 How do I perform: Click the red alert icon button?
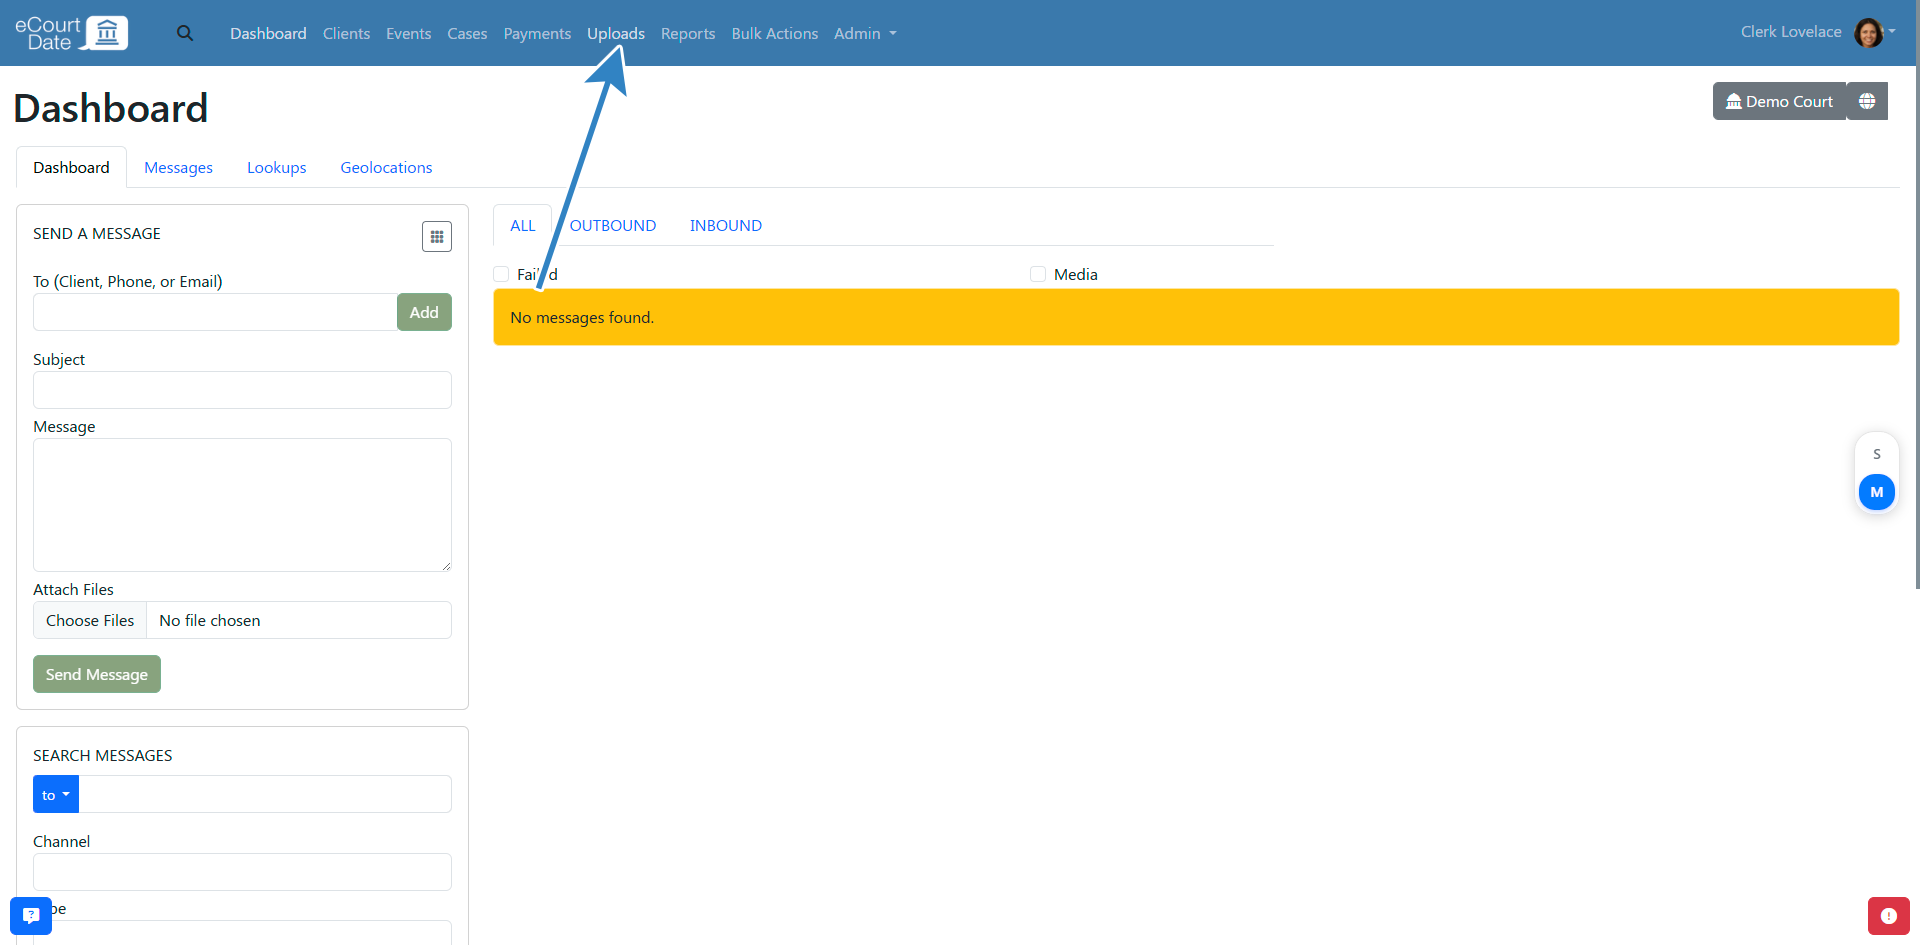pyautogui.click(x=1889, y=916)
